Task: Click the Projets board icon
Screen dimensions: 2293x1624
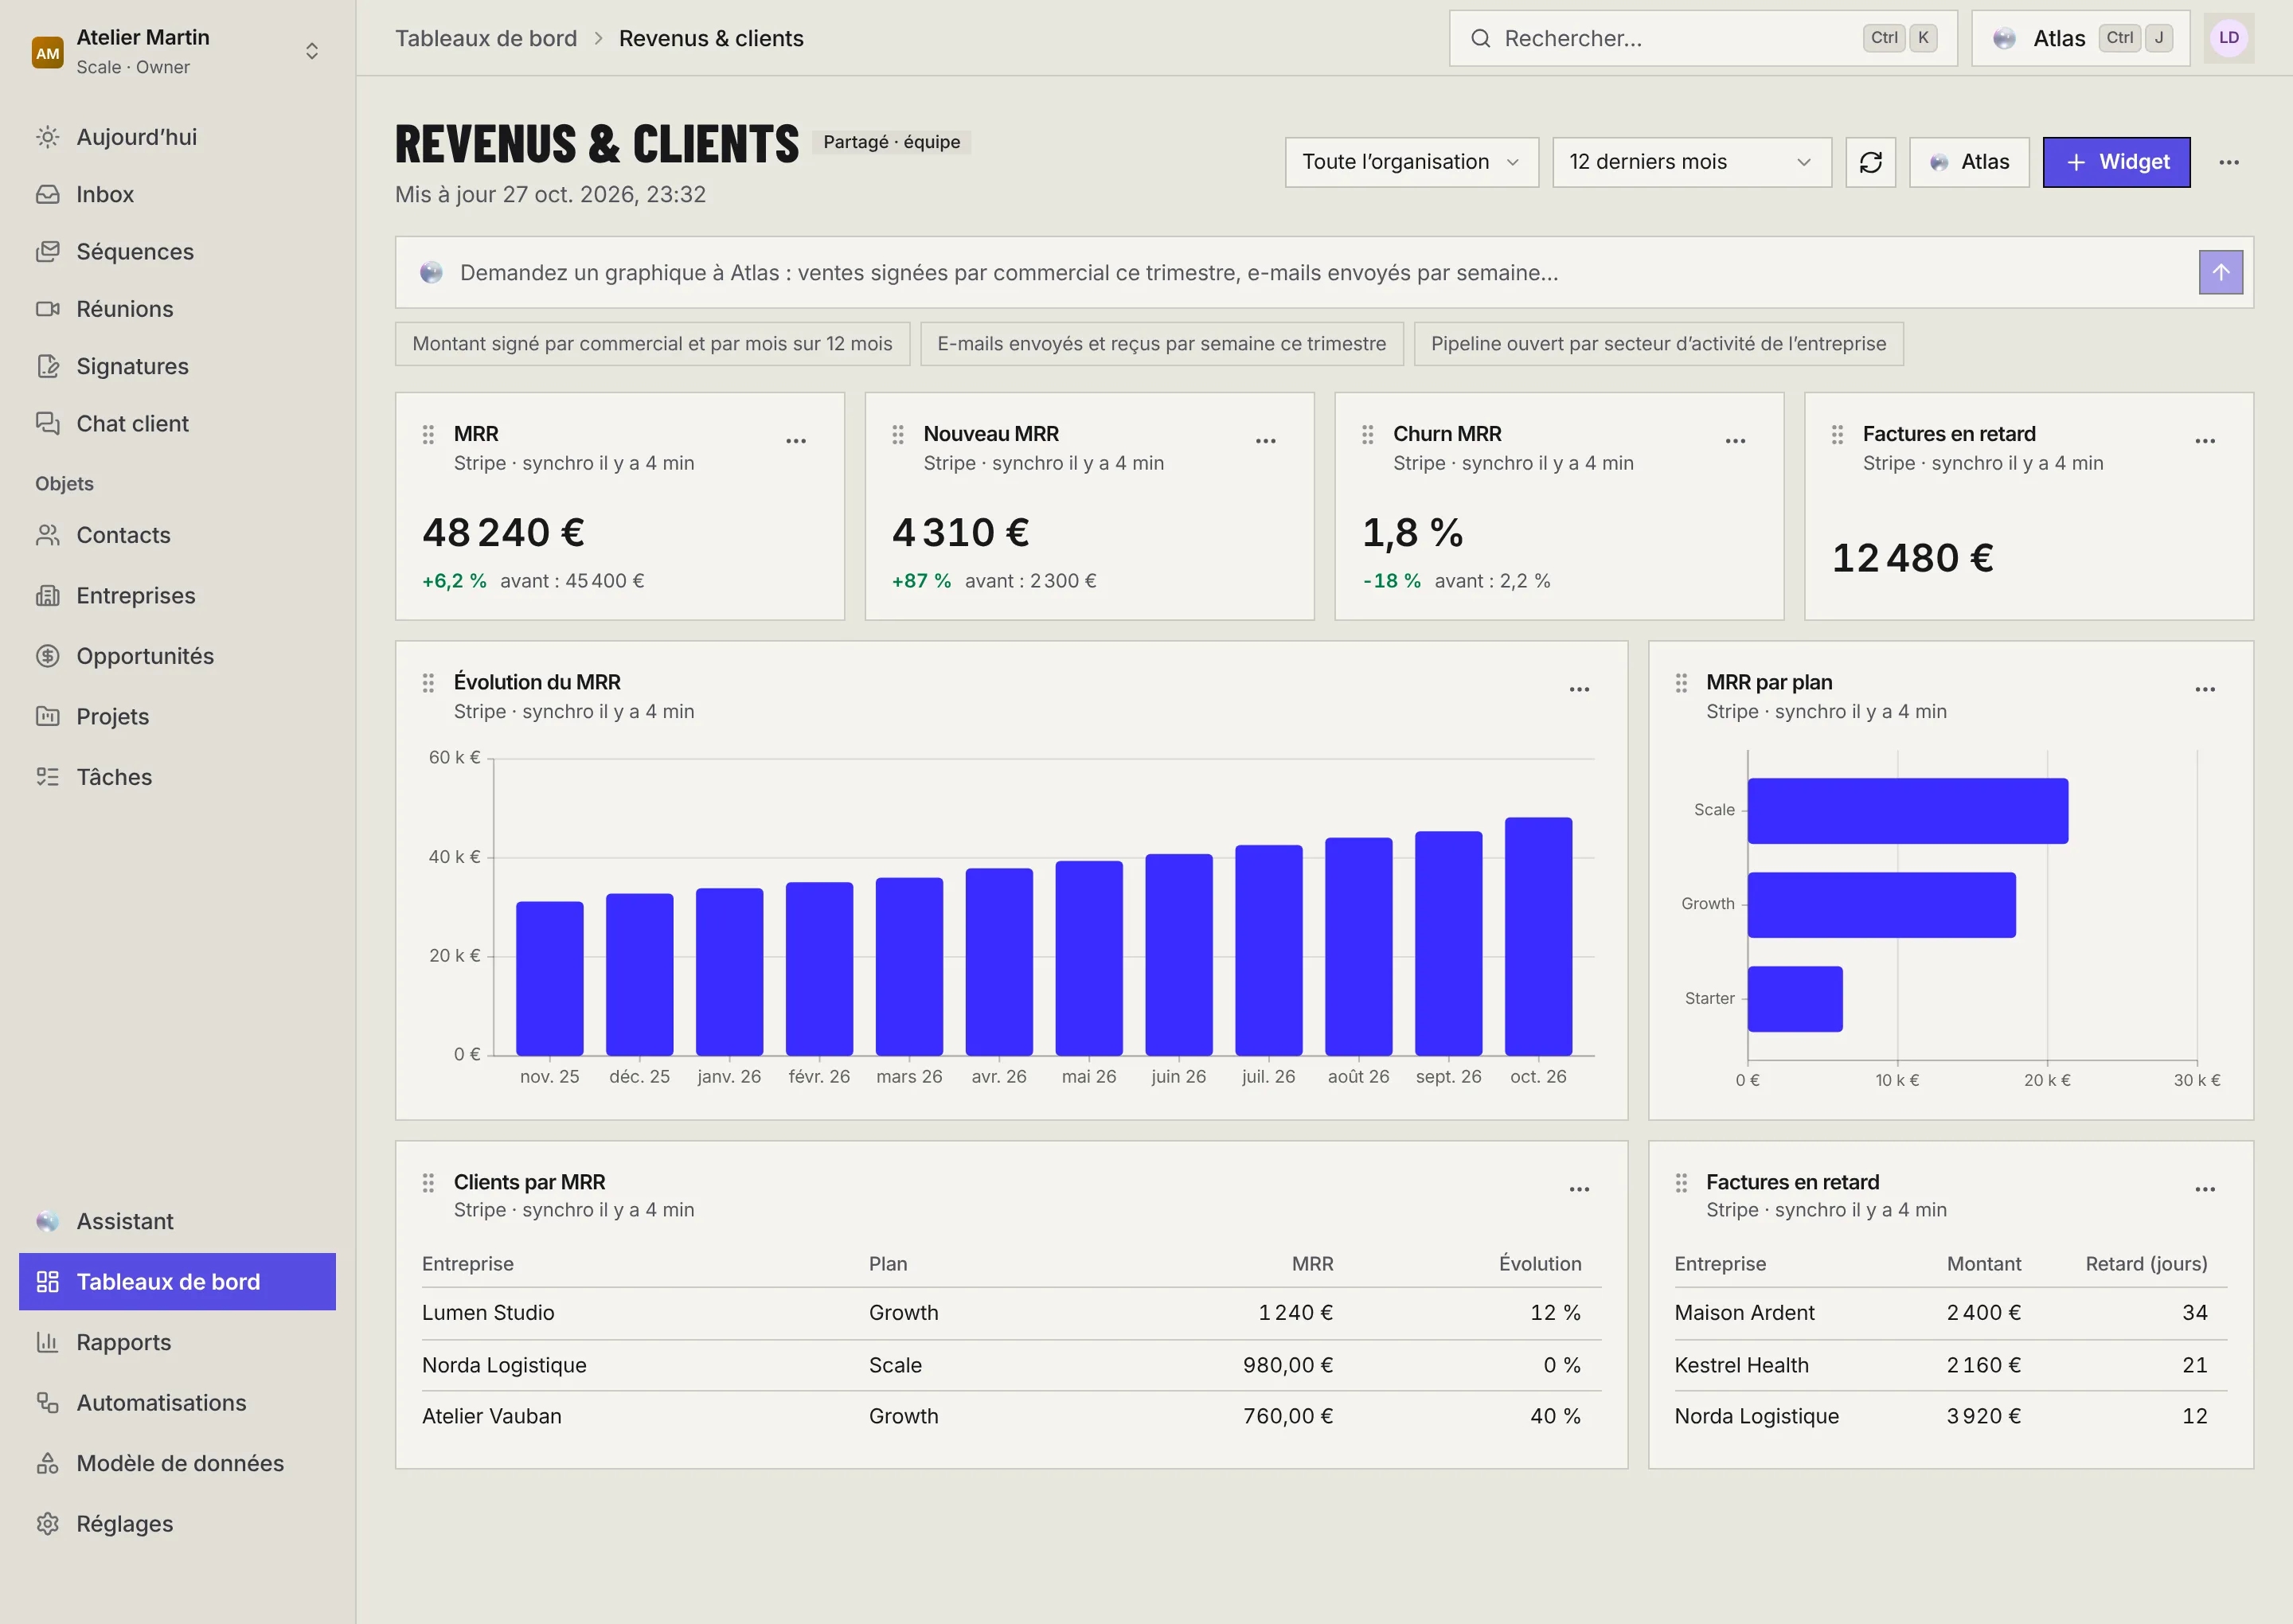Action: click(x=47, y=716)
